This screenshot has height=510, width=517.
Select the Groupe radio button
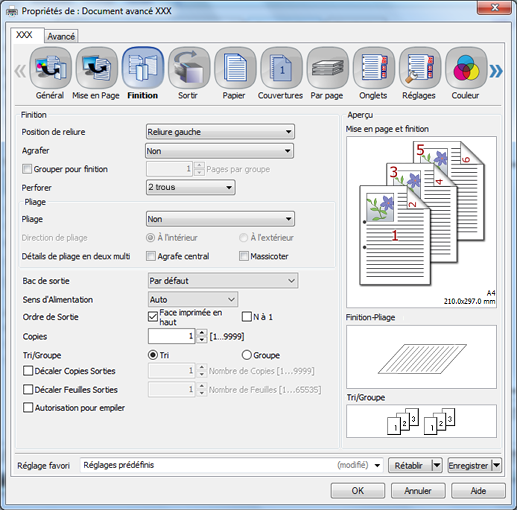coord(246,355)
